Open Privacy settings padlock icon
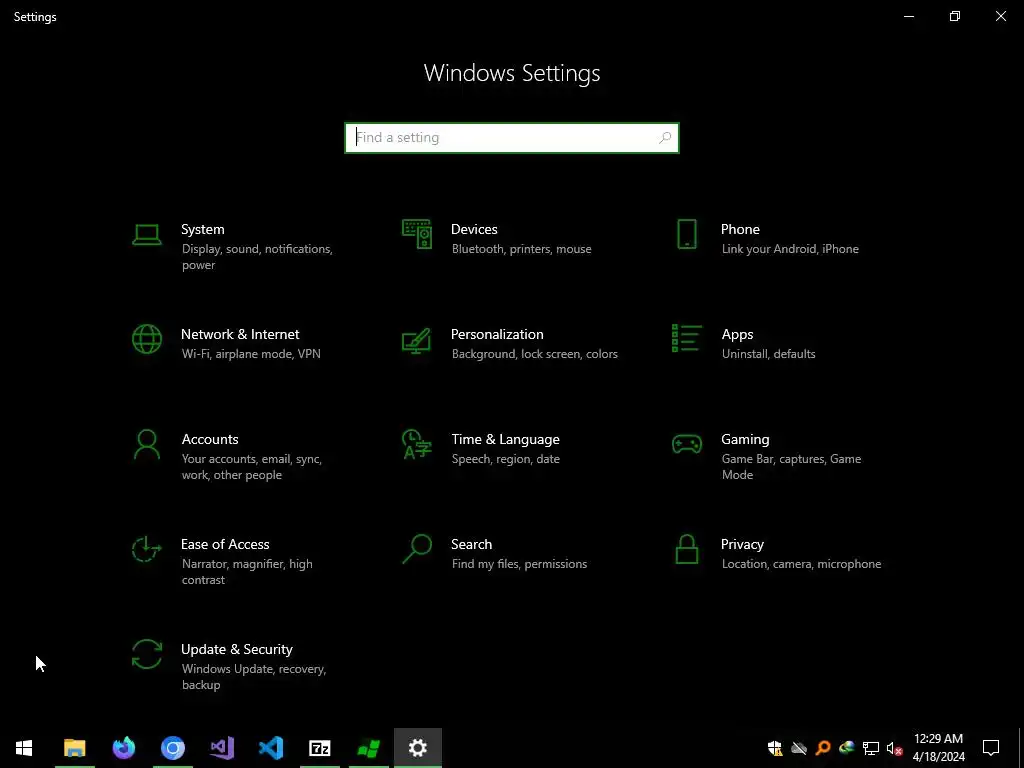1024x768 pixels. tap(686, 549)
